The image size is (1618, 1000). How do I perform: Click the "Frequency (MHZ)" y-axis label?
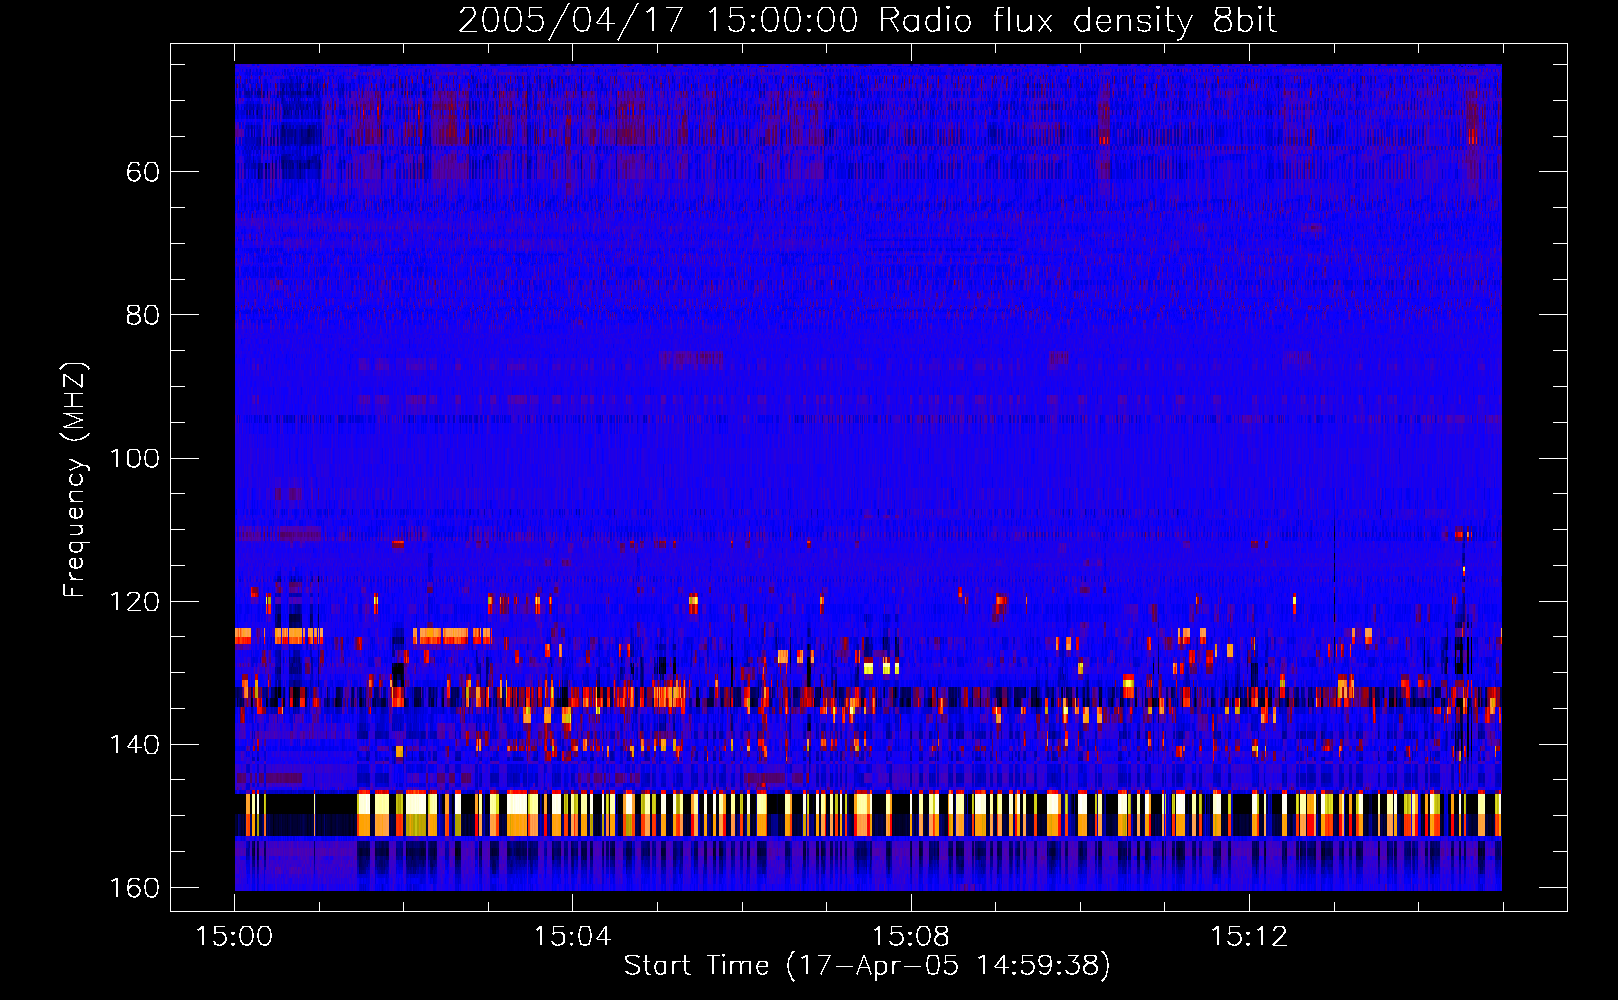coord(75,479)
